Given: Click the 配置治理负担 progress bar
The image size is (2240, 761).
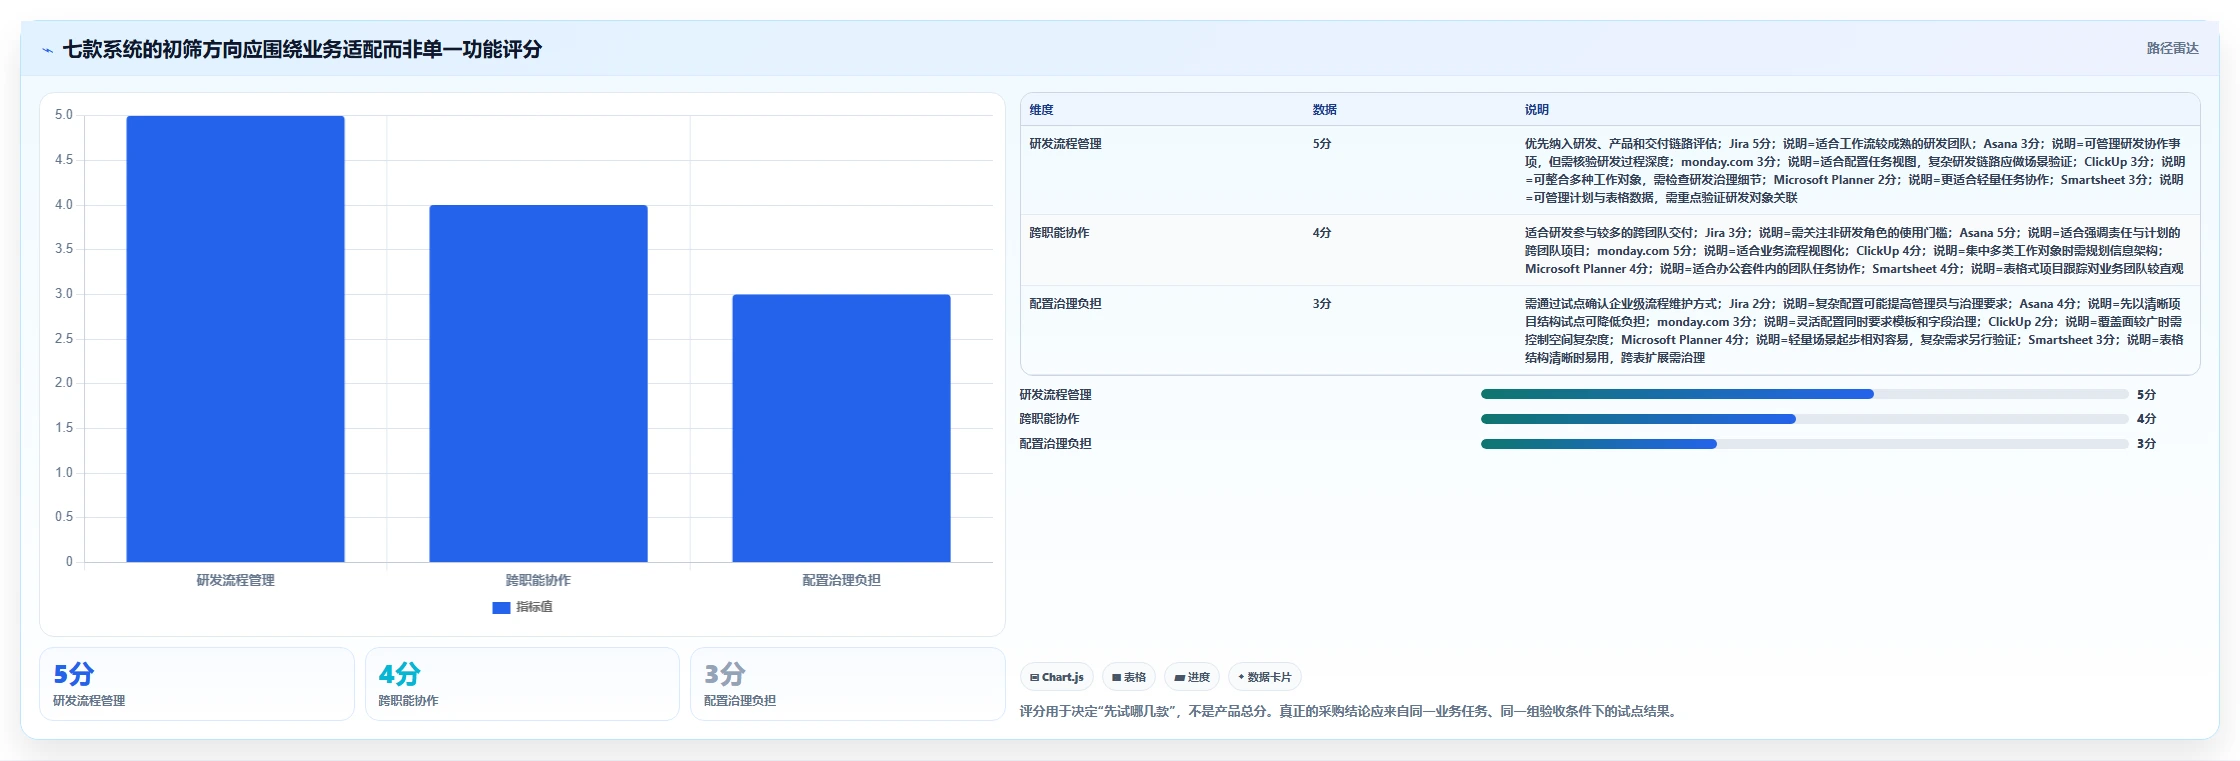Looking at the screenshot, I should tap(1804, 444).
